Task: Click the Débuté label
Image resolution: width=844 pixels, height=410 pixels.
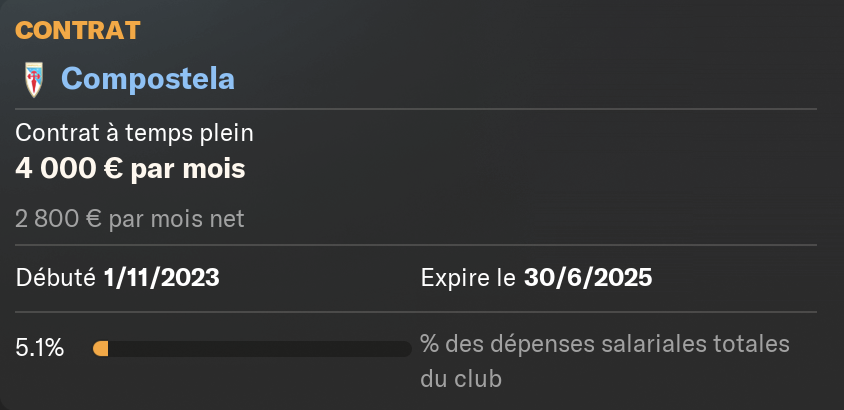Action: pos(56,278)
